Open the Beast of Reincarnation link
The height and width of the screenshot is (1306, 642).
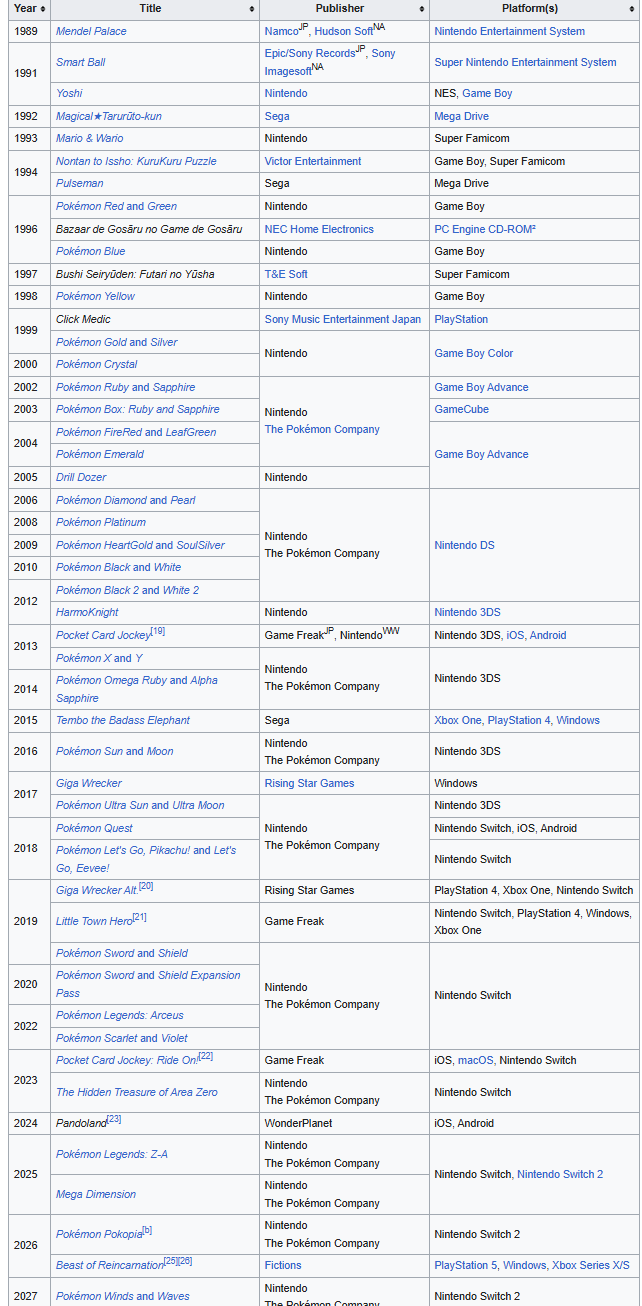tap(110, 1265)
